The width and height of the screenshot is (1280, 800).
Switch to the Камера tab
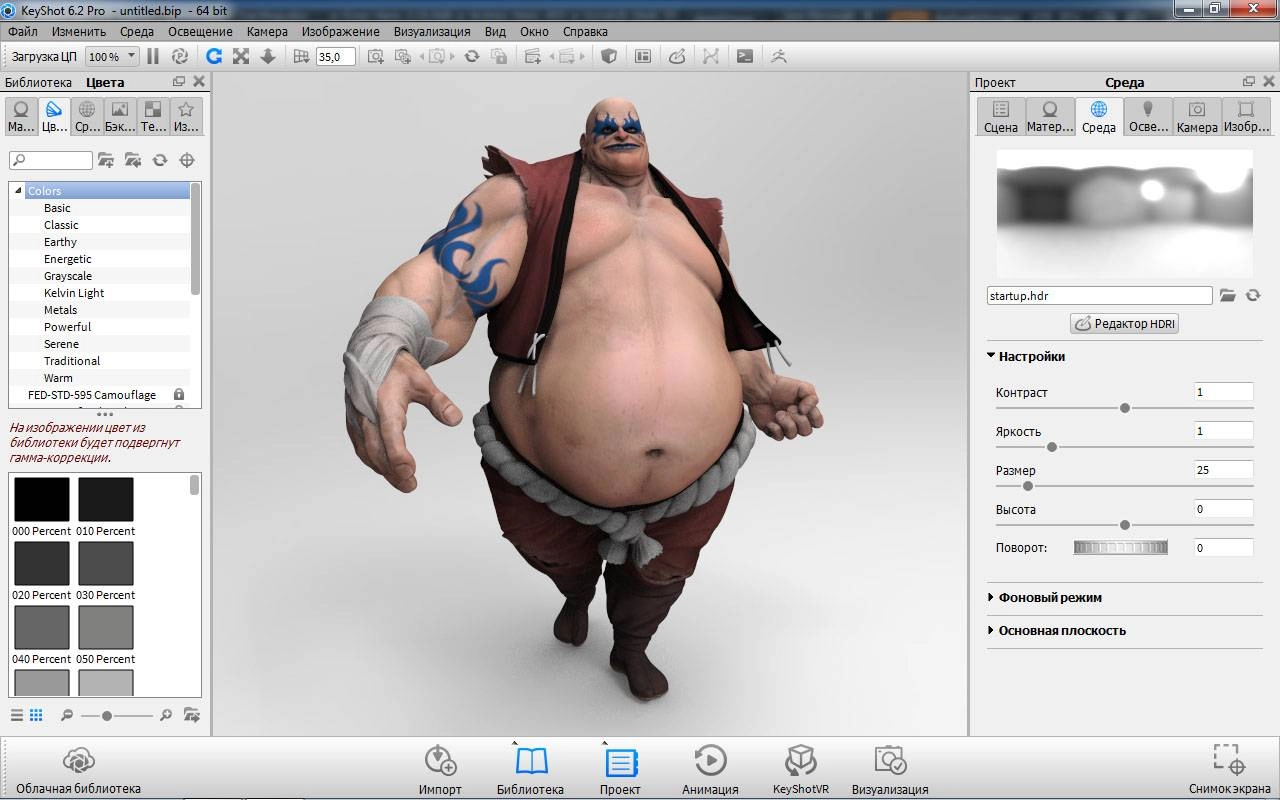tap(1197, 116)
